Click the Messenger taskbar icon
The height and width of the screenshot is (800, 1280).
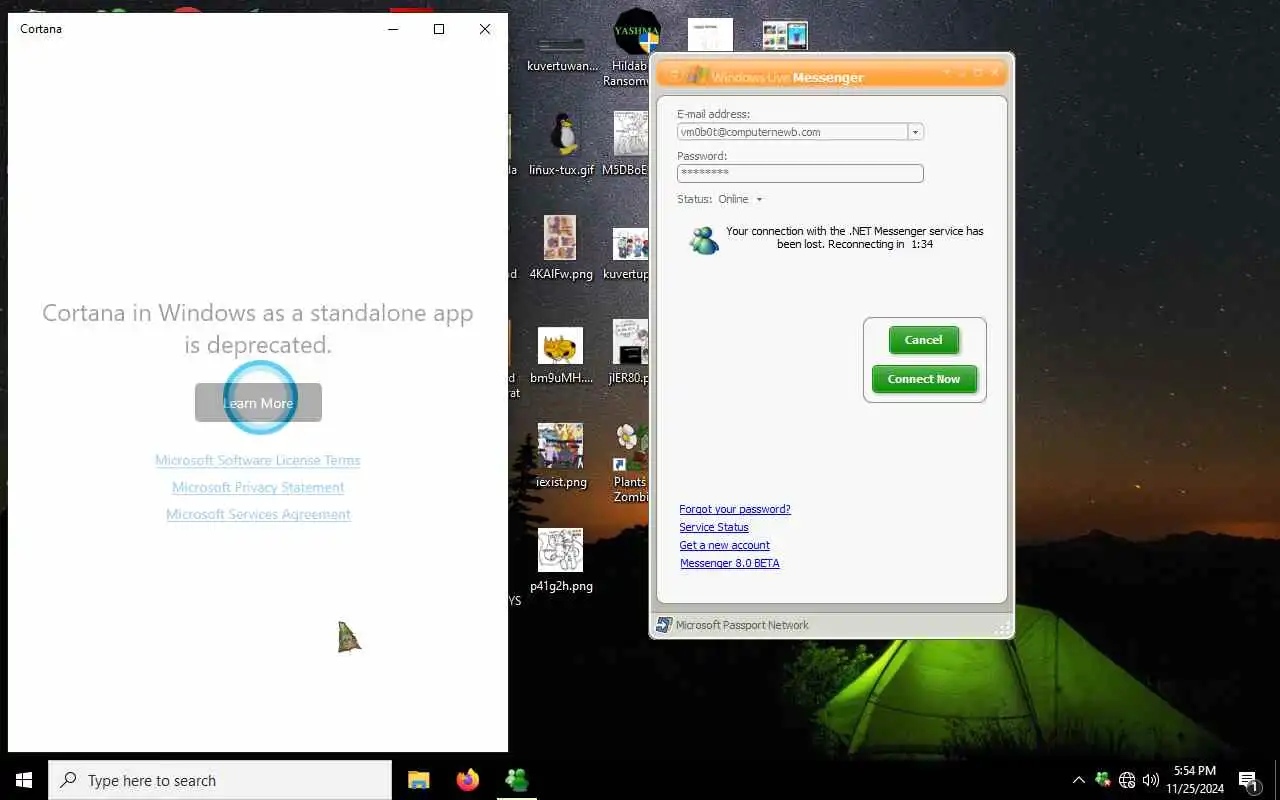pos(517,780)
